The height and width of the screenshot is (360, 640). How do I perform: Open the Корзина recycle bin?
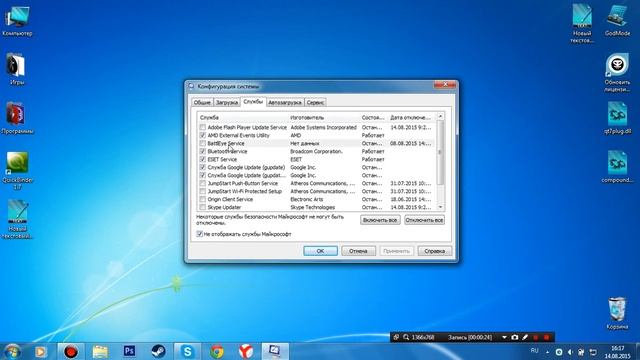pyautogui.click(x=617, y=313)
